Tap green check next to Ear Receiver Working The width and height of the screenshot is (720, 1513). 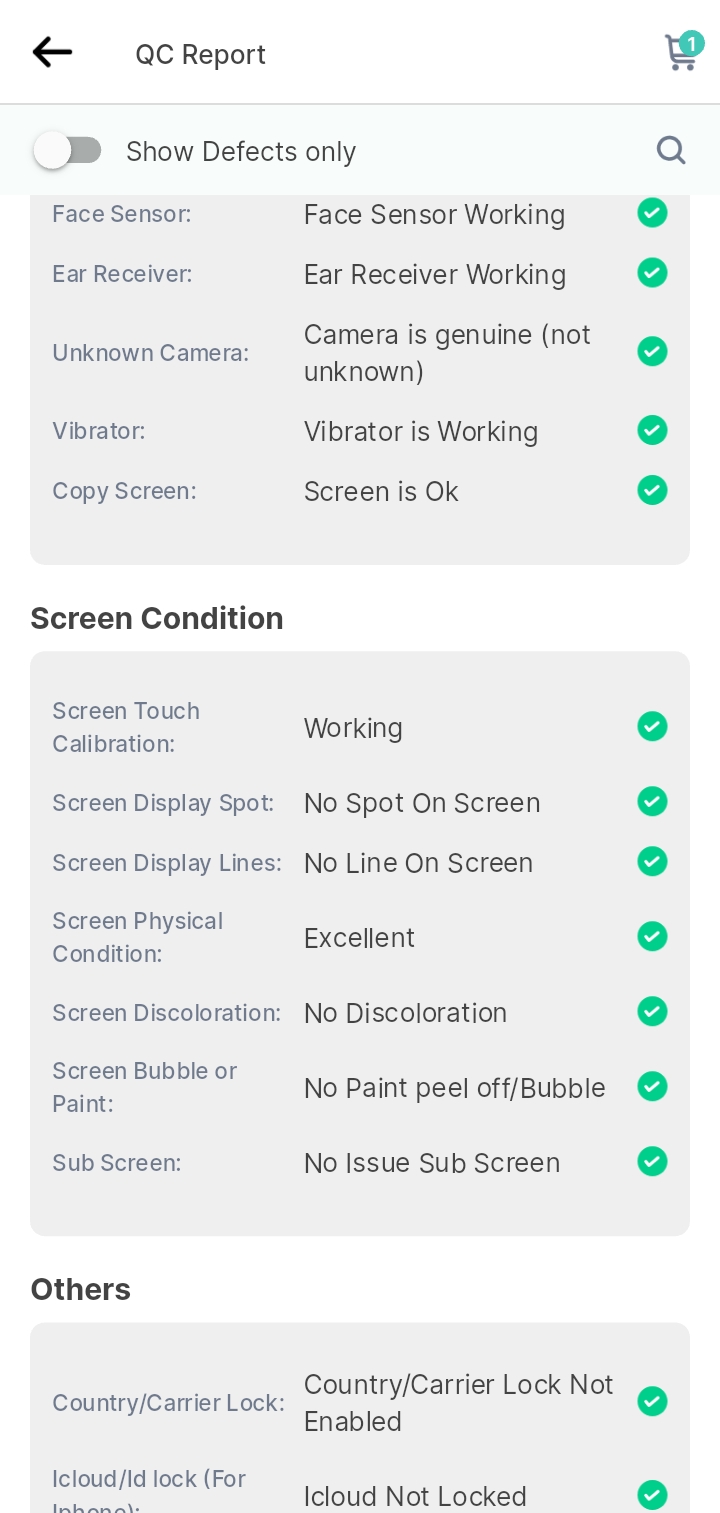pyautogui.click(x=652, y=273)
